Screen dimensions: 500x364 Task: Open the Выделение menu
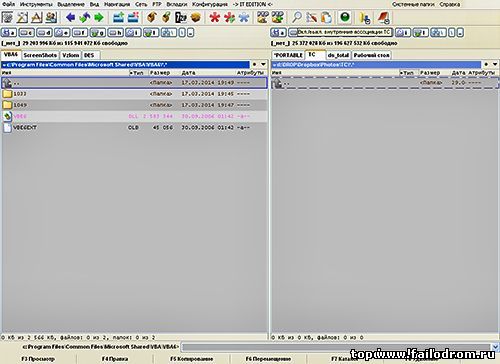[x=71, y=4]
